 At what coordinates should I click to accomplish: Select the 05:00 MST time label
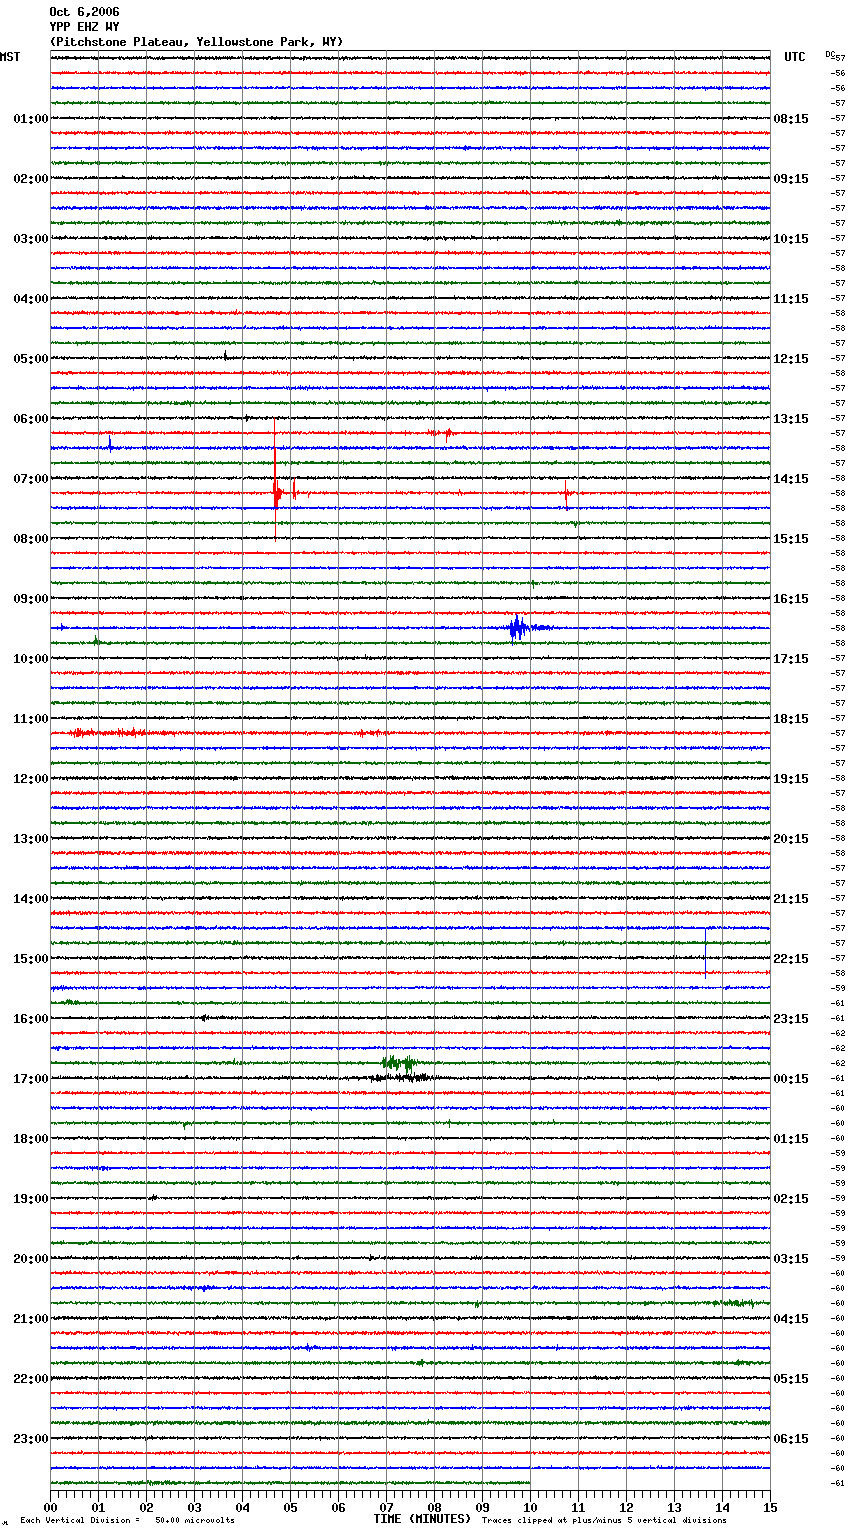point(31,359)
